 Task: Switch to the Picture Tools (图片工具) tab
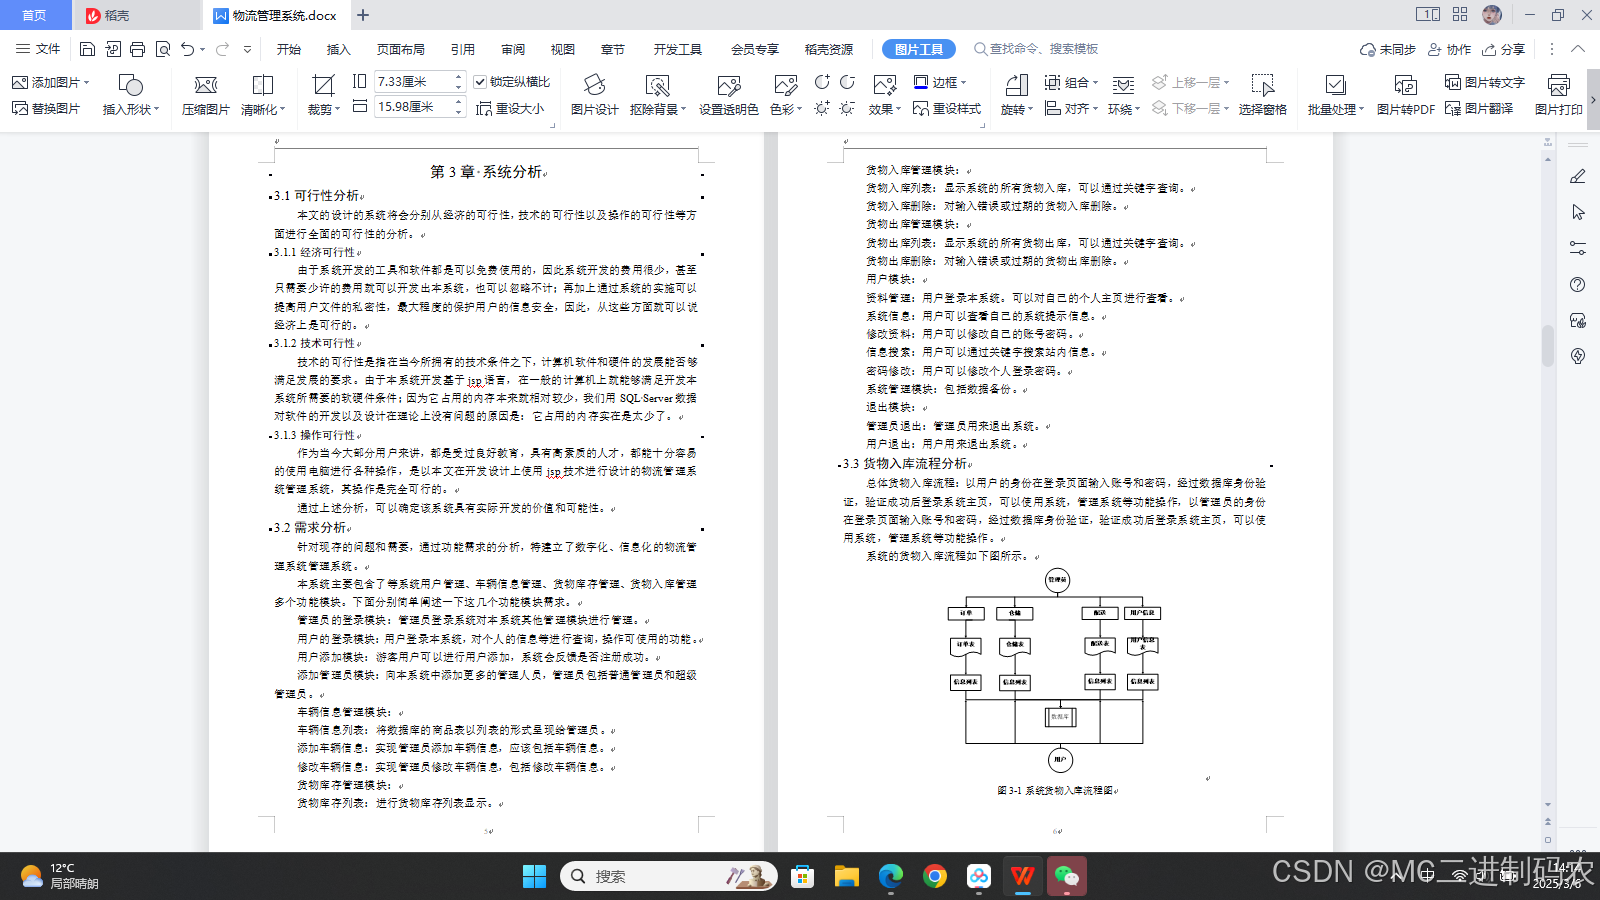click(919, 49)
